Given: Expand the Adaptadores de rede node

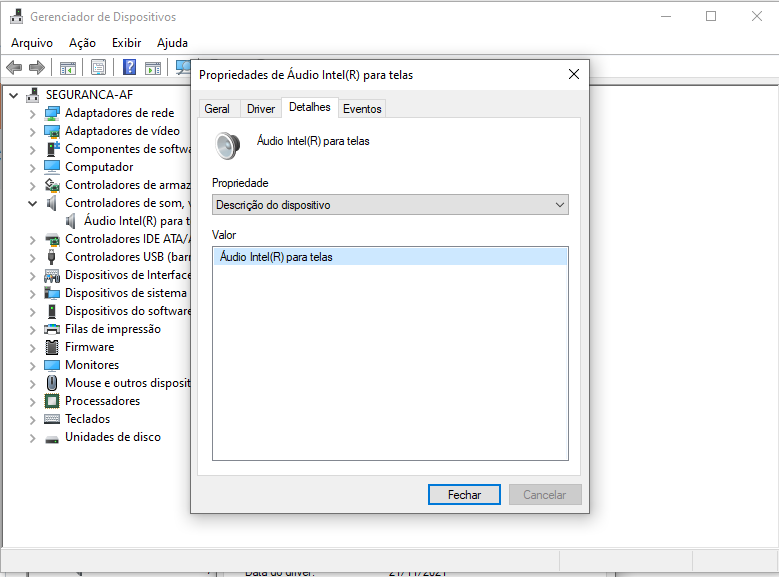Looking at the screenshot, I should pyautogui.click(x=32, y=114).
